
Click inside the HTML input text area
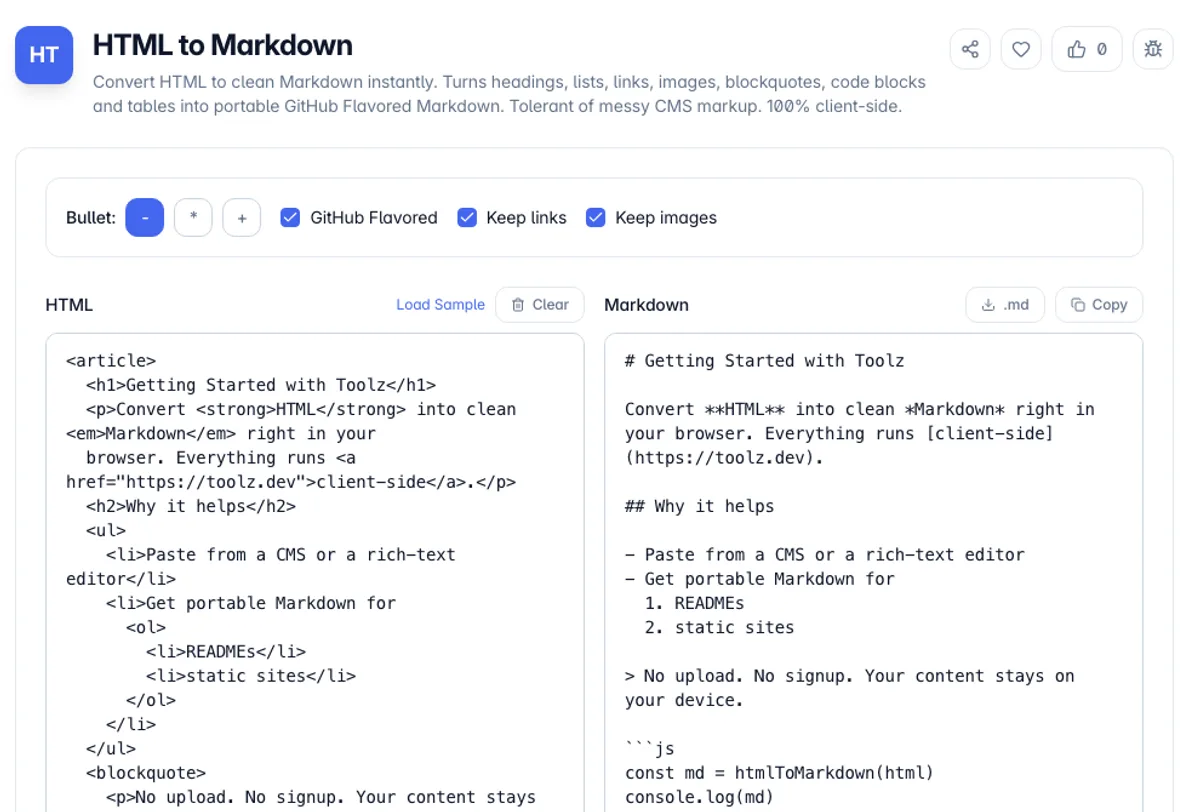[315, 572]
